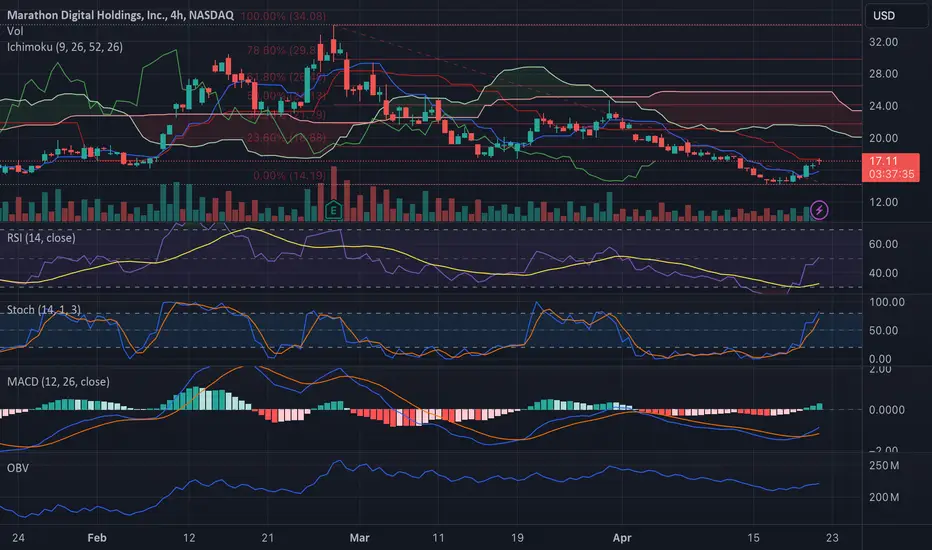Click the green earnings E marker icon
This screenshot has height=550, width=932.
pyautogui.click(x=333, y=210)
